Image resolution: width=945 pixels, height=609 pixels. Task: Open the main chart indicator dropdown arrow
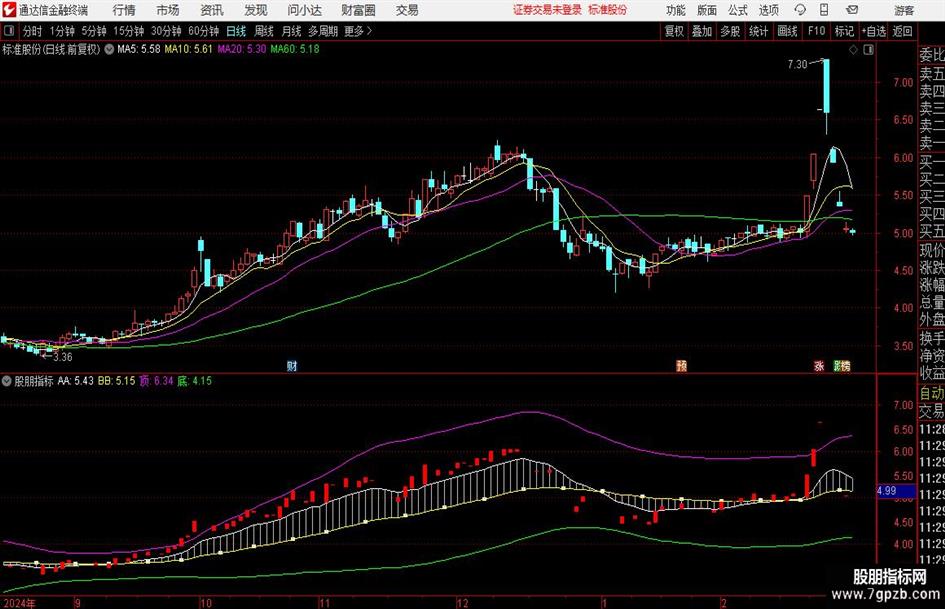[x=109, y=49]
